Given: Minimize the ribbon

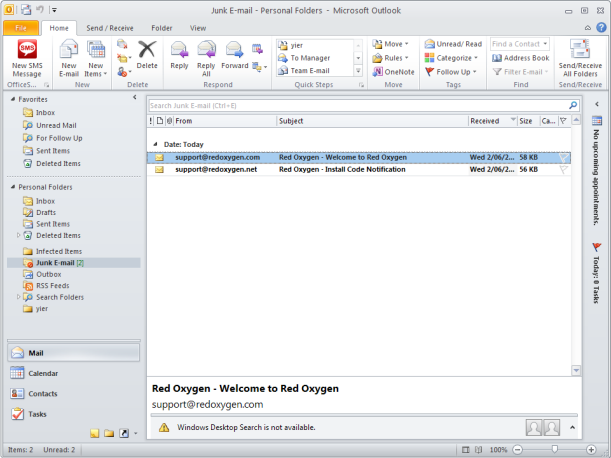Looking at the screenshot, I should point(588,28).
